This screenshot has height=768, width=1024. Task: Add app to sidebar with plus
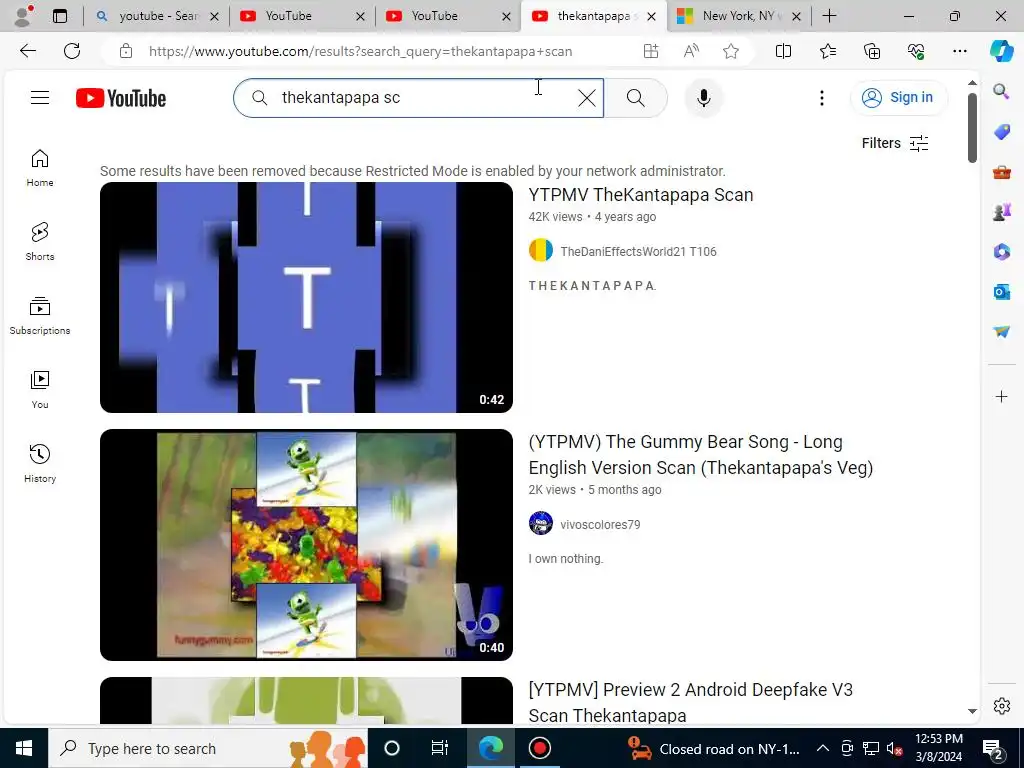click(1001, 396)
